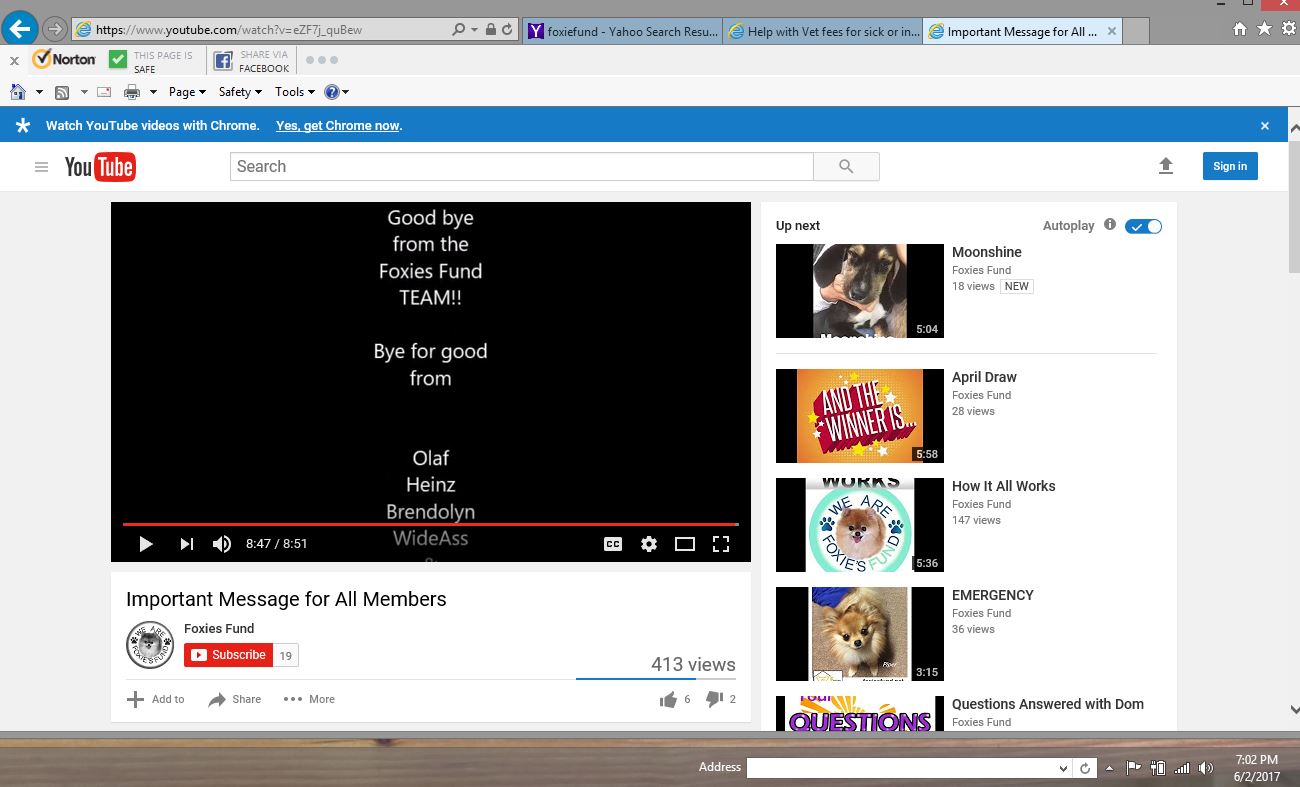This screenshot has width=1300, height=787.
Task: Click the search magnifier in the address bar
Action: point(458,30)
